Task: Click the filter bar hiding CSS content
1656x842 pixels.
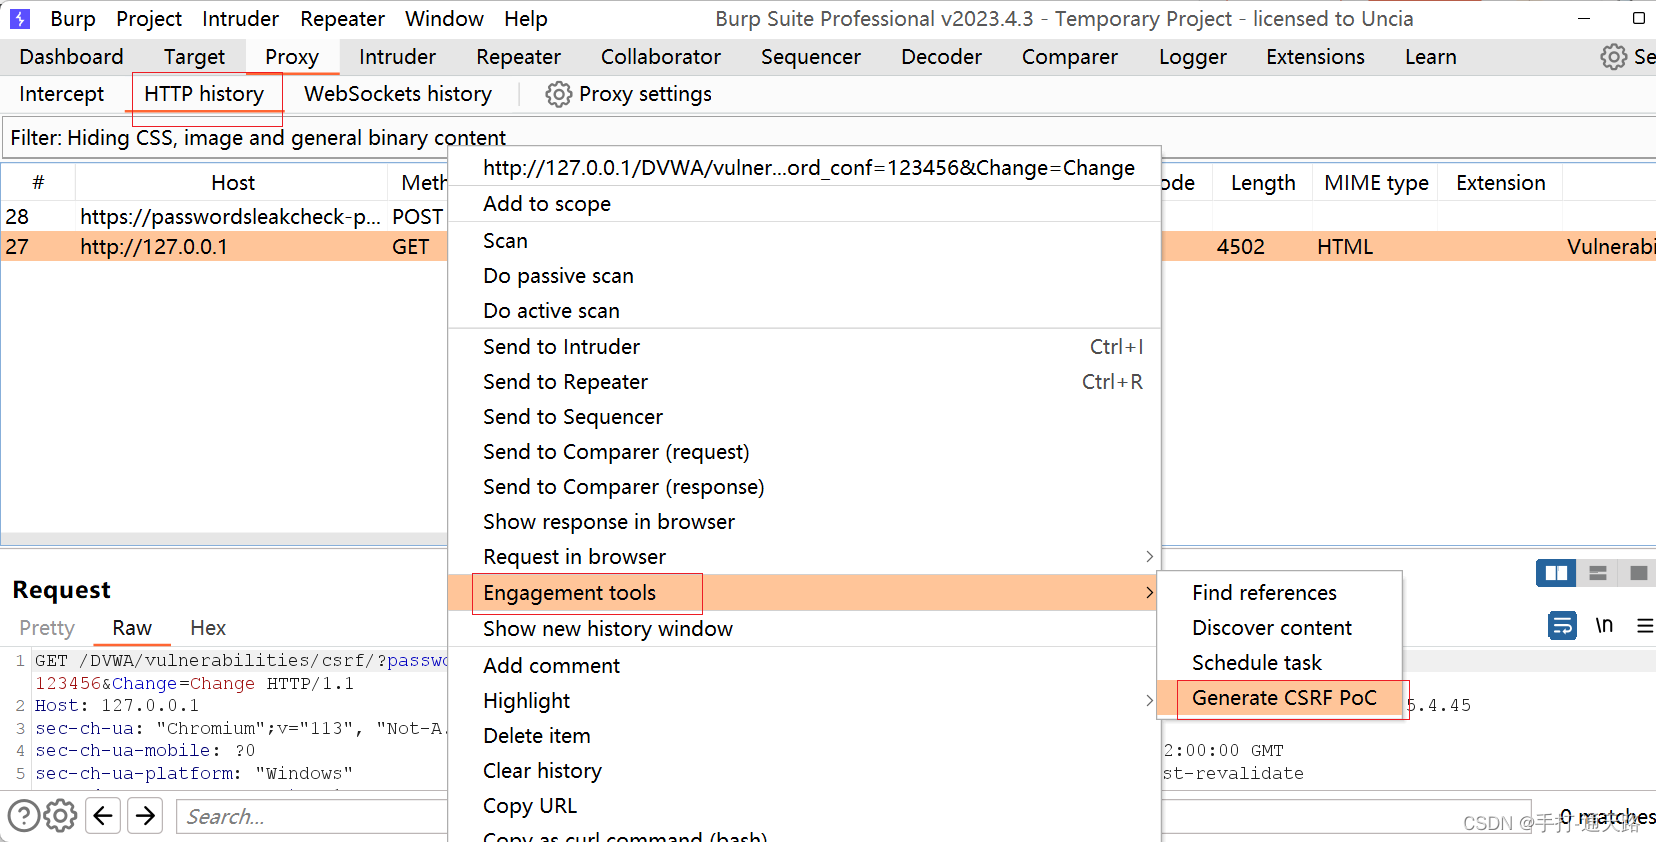Action: pyautogui.click(x=828, y=137)
